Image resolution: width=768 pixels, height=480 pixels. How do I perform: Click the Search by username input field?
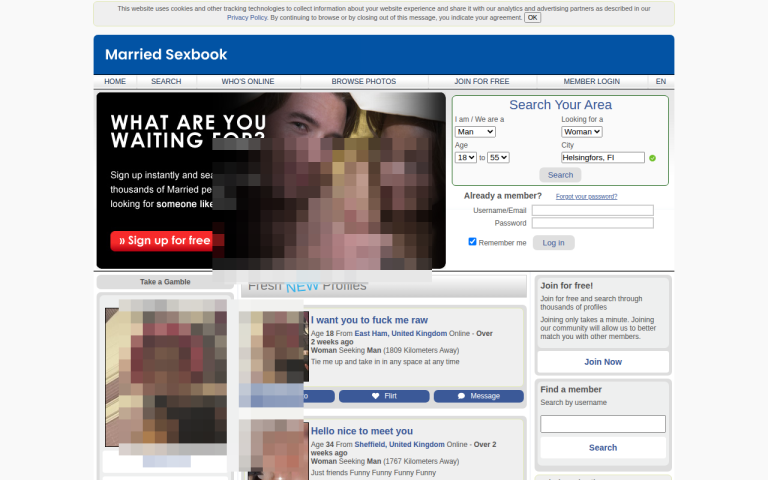click(x=603, y=424)
